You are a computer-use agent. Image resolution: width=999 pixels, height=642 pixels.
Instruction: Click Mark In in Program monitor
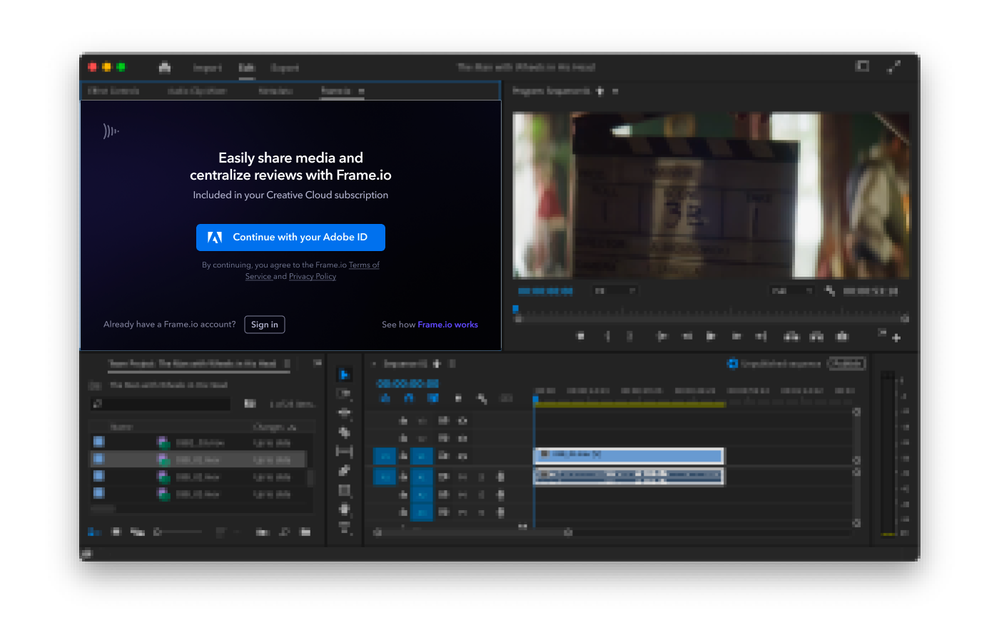point(607,336)
